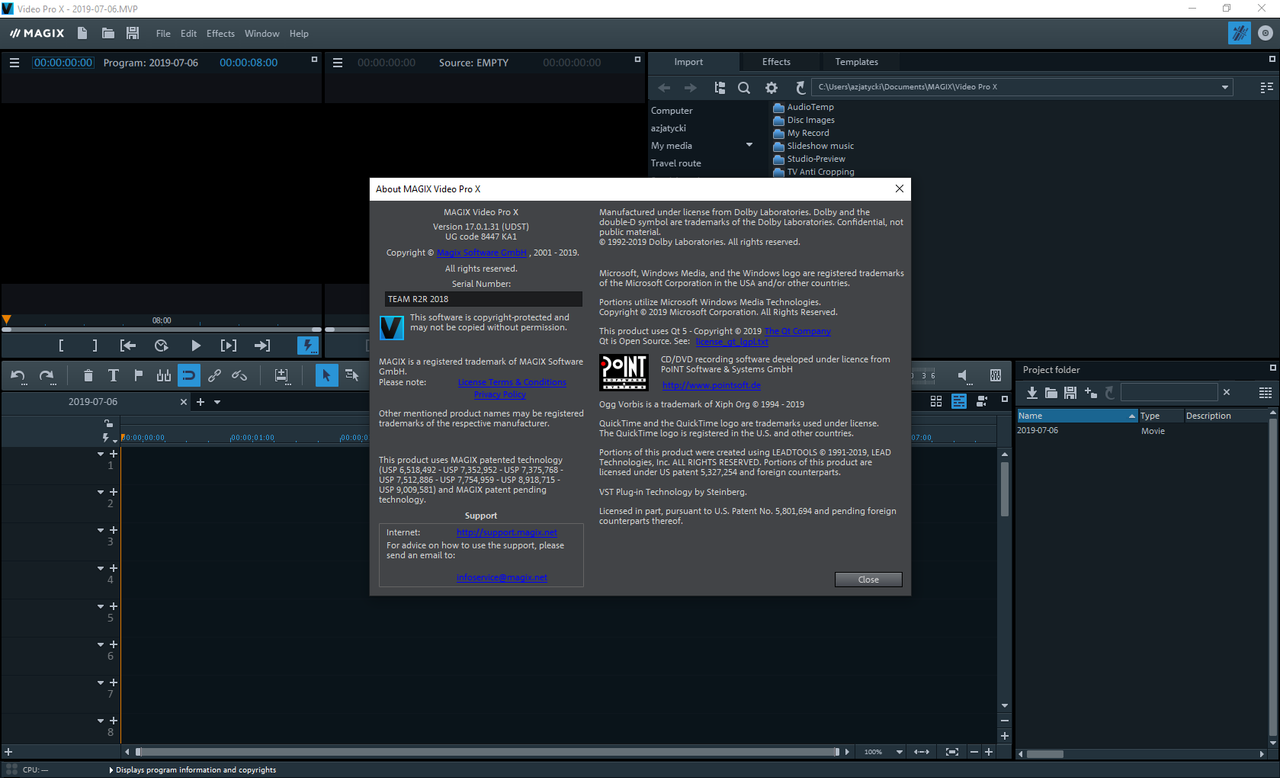Open the path dropdown in Import panel
Screen dimensions: 1280x778
pos(1225,88)
